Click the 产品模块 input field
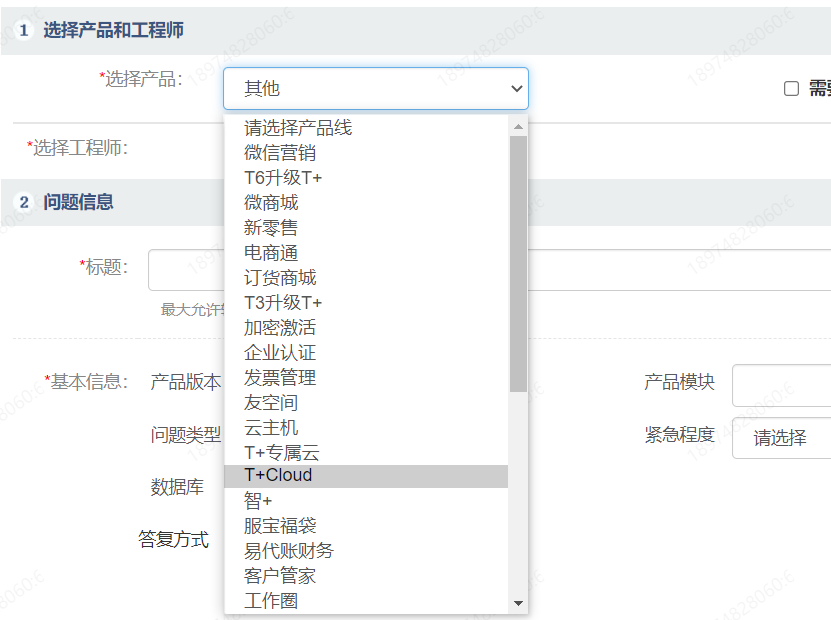Screen dimensions: 831x620 point(781,385)
